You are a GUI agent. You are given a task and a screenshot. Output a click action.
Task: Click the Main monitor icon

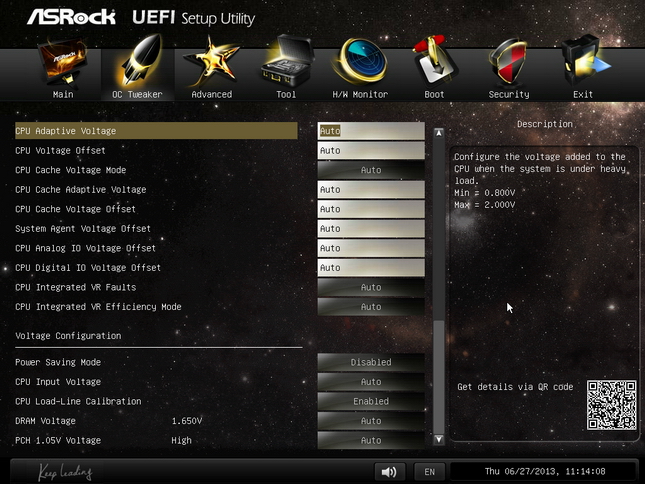[63, 62]
